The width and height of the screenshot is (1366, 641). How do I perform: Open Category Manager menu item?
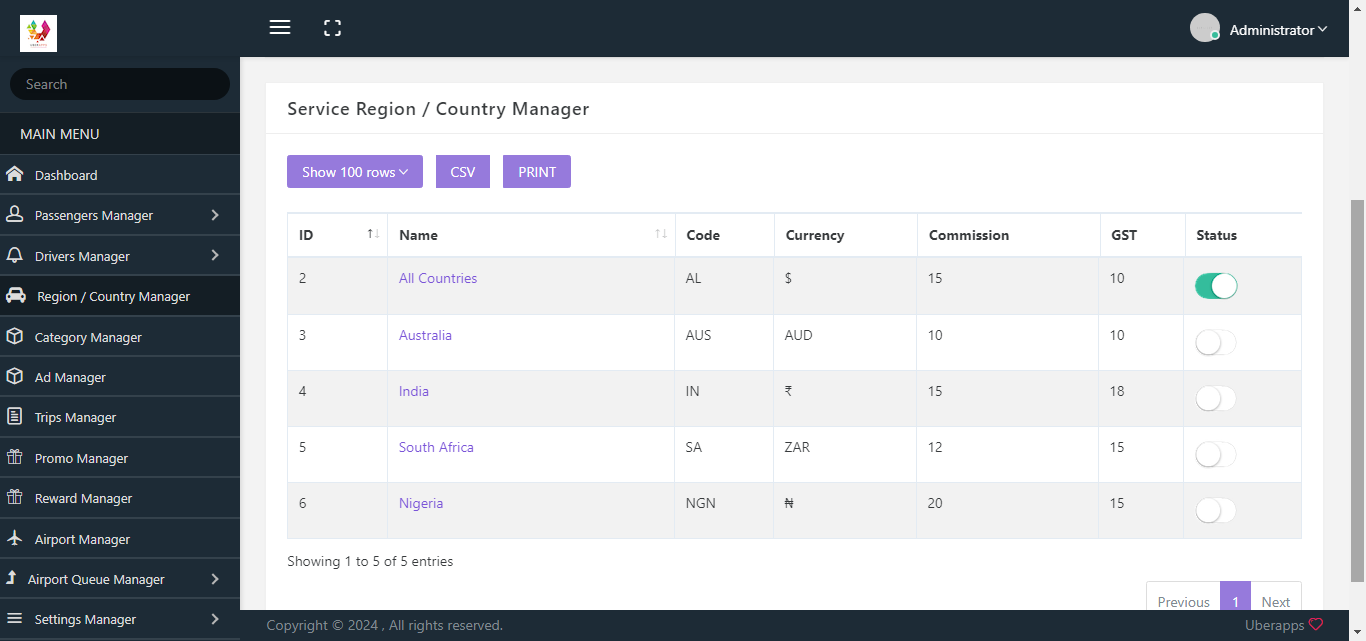pos(120,337)
